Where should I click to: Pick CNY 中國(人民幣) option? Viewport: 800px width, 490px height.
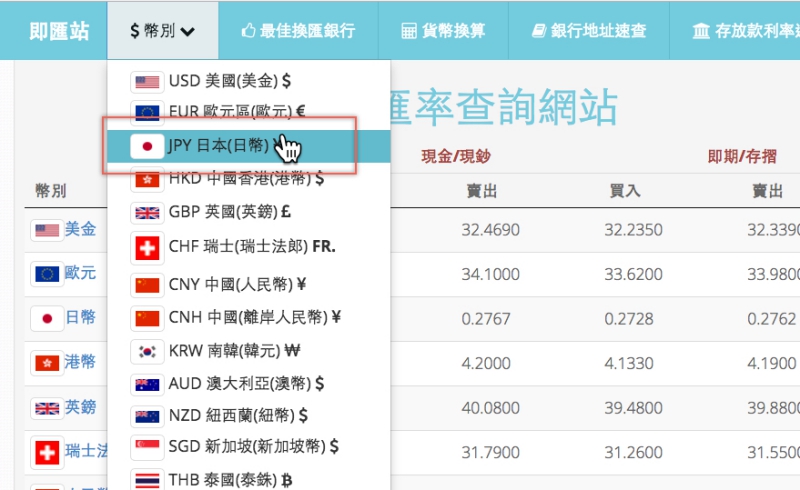[x=249, y=284]
